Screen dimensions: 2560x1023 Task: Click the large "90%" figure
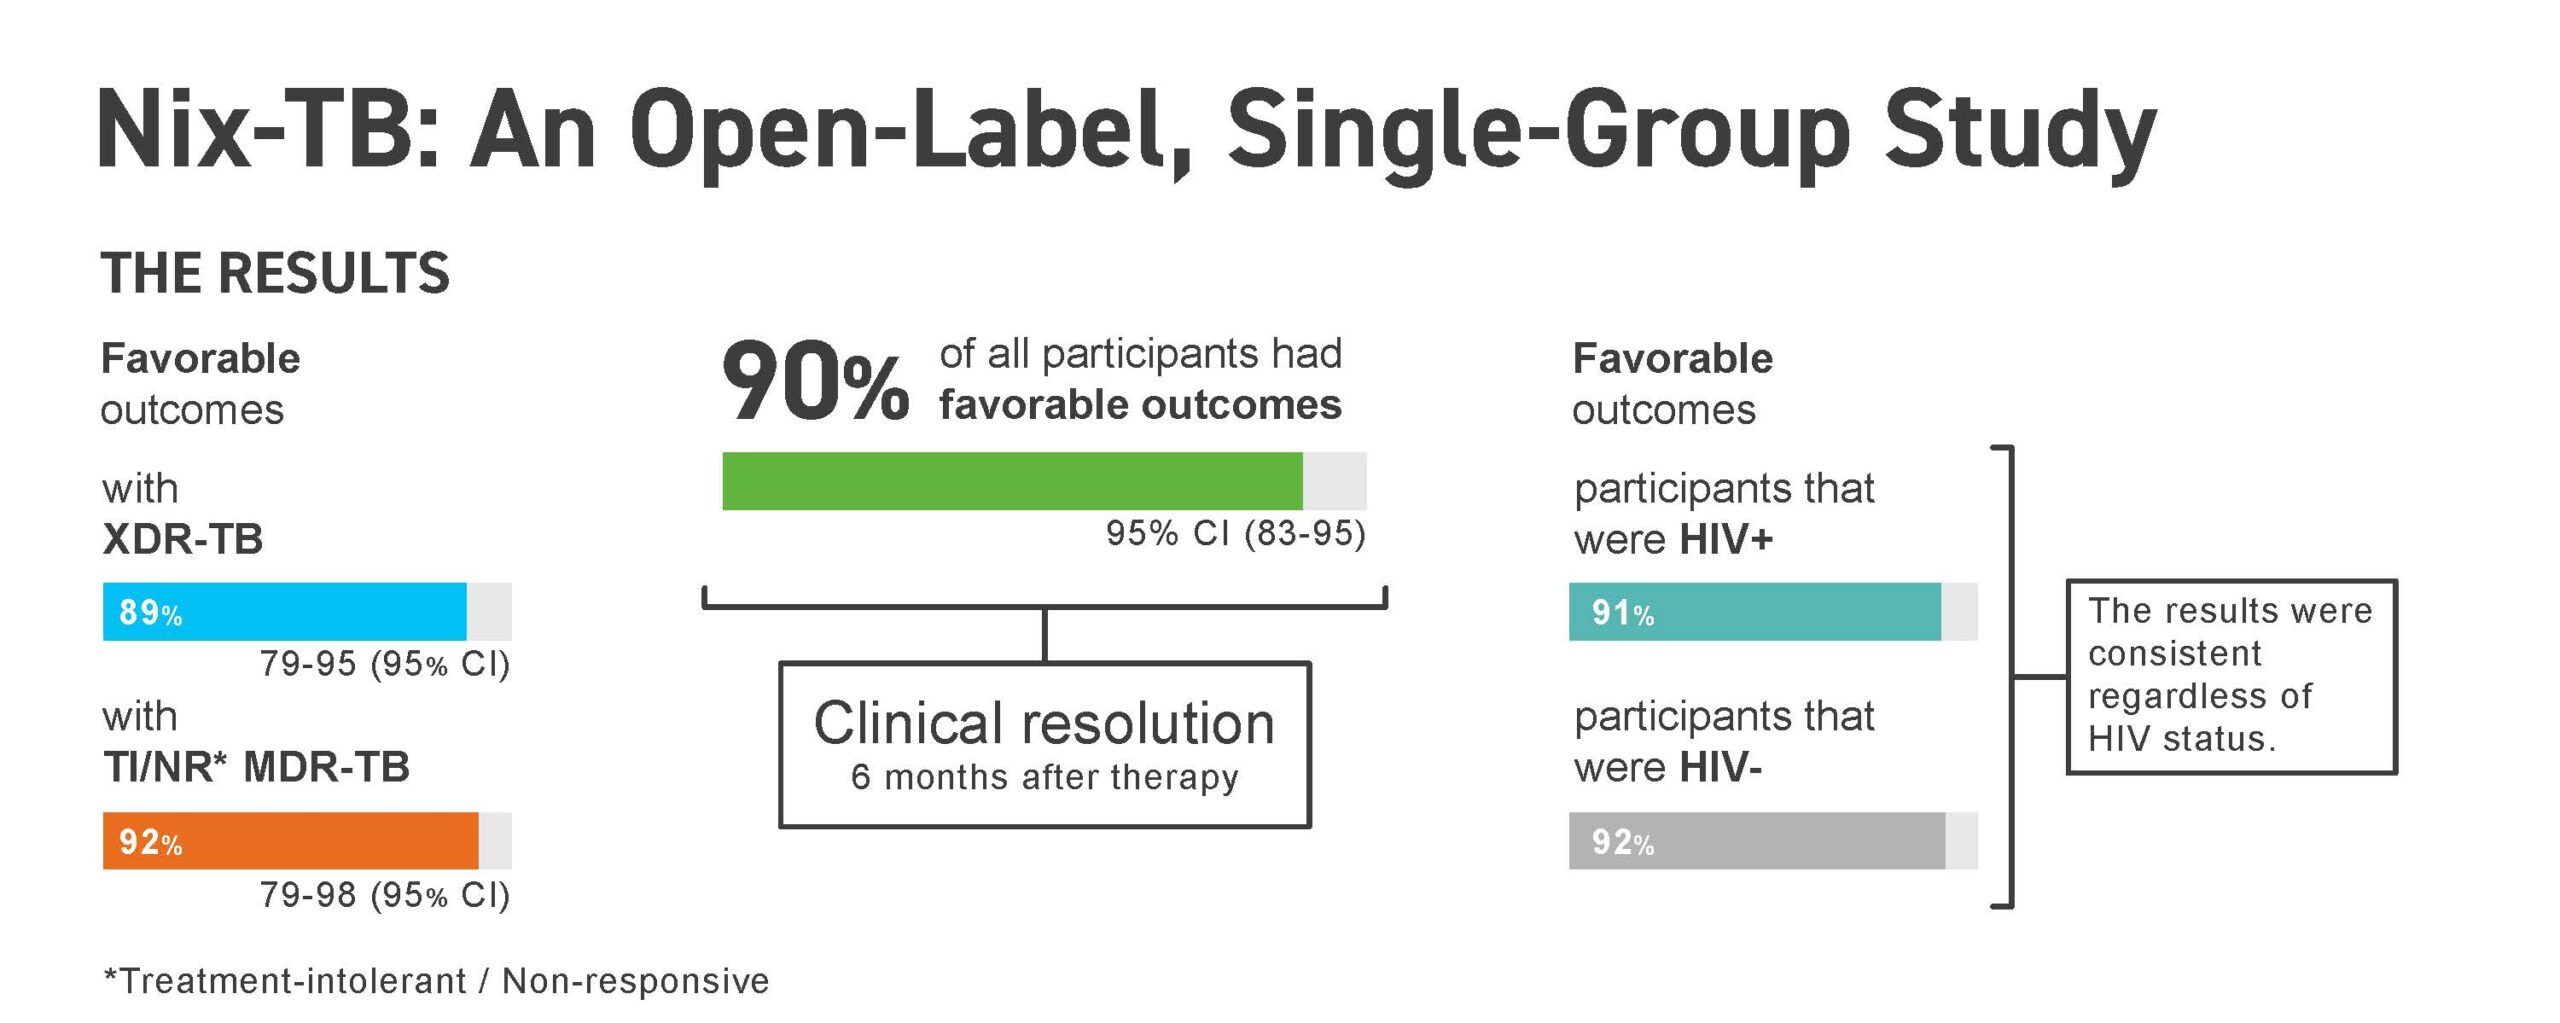tap(815, 382)
